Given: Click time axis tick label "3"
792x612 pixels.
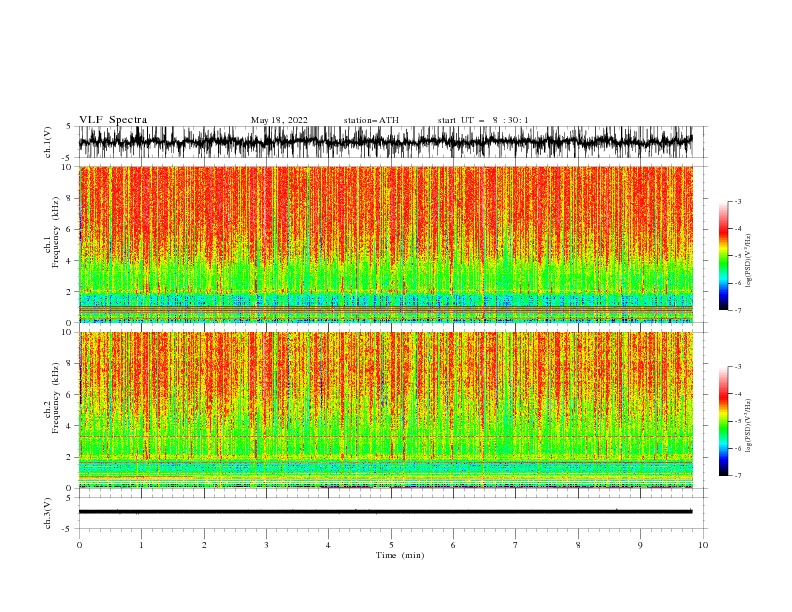Looking at the screenshot, I should click(266, 545).
